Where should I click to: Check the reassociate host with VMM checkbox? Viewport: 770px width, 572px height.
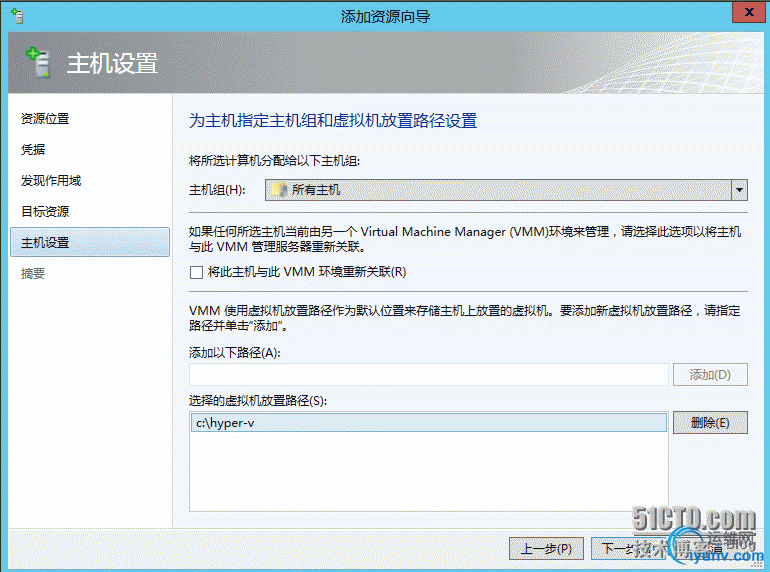coord(196,272)
